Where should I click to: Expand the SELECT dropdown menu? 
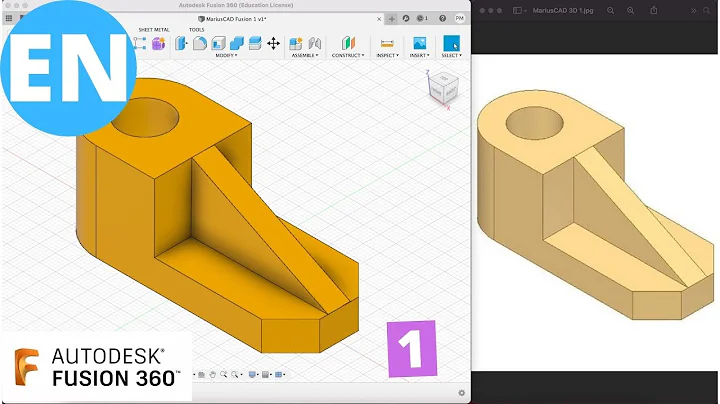coord(451,56)
